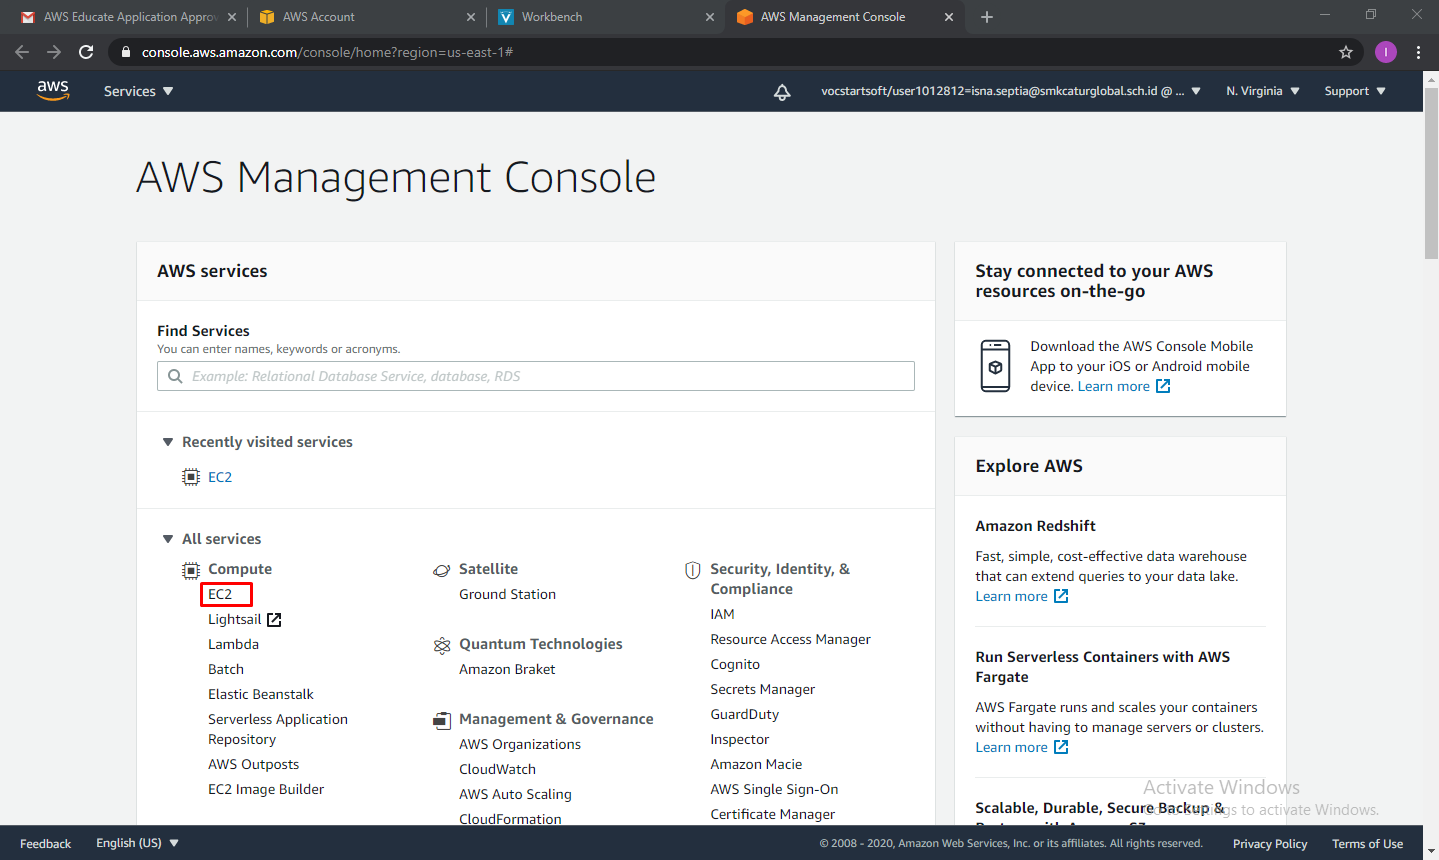Screen dimensions: 1439x860
Task: Click the site lock icon in address bar
Action: pos(125,52)
